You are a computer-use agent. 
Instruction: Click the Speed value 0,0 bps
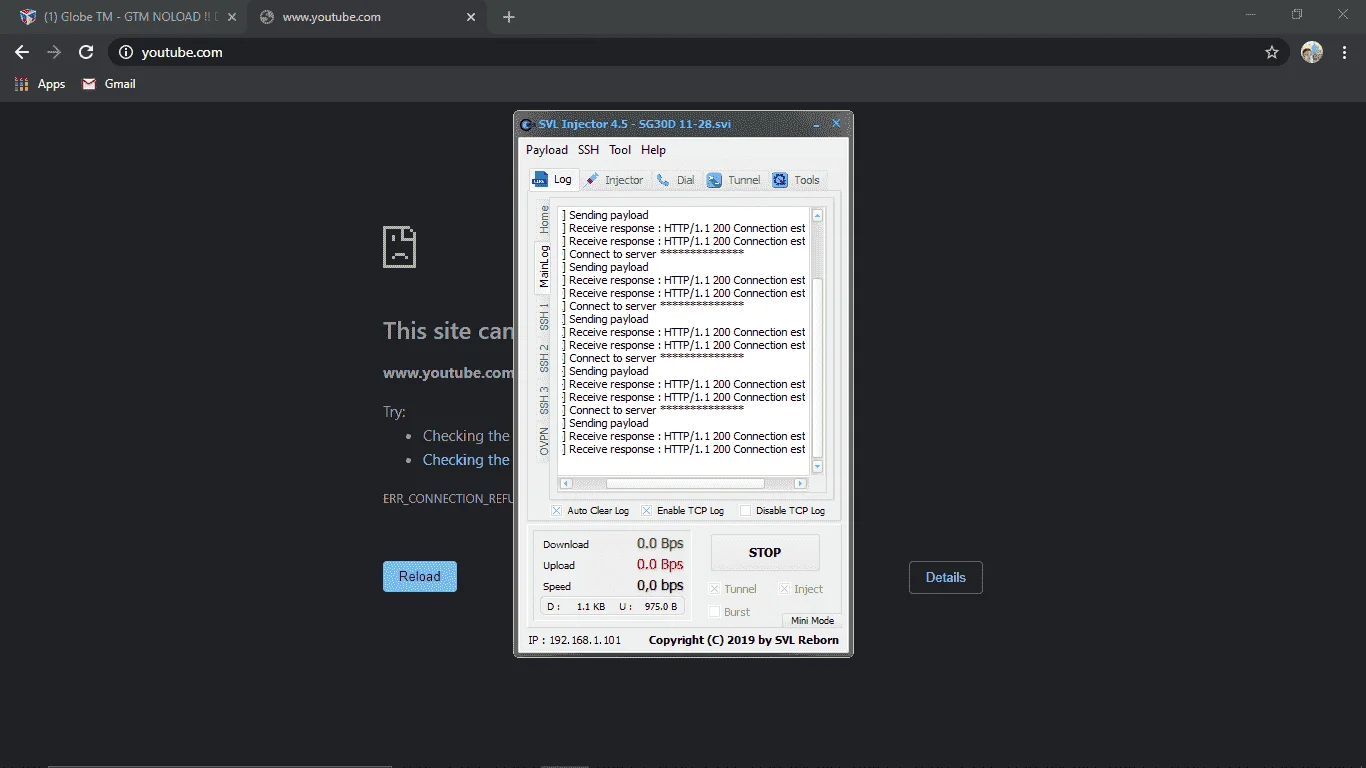click(x=660, y=586)
